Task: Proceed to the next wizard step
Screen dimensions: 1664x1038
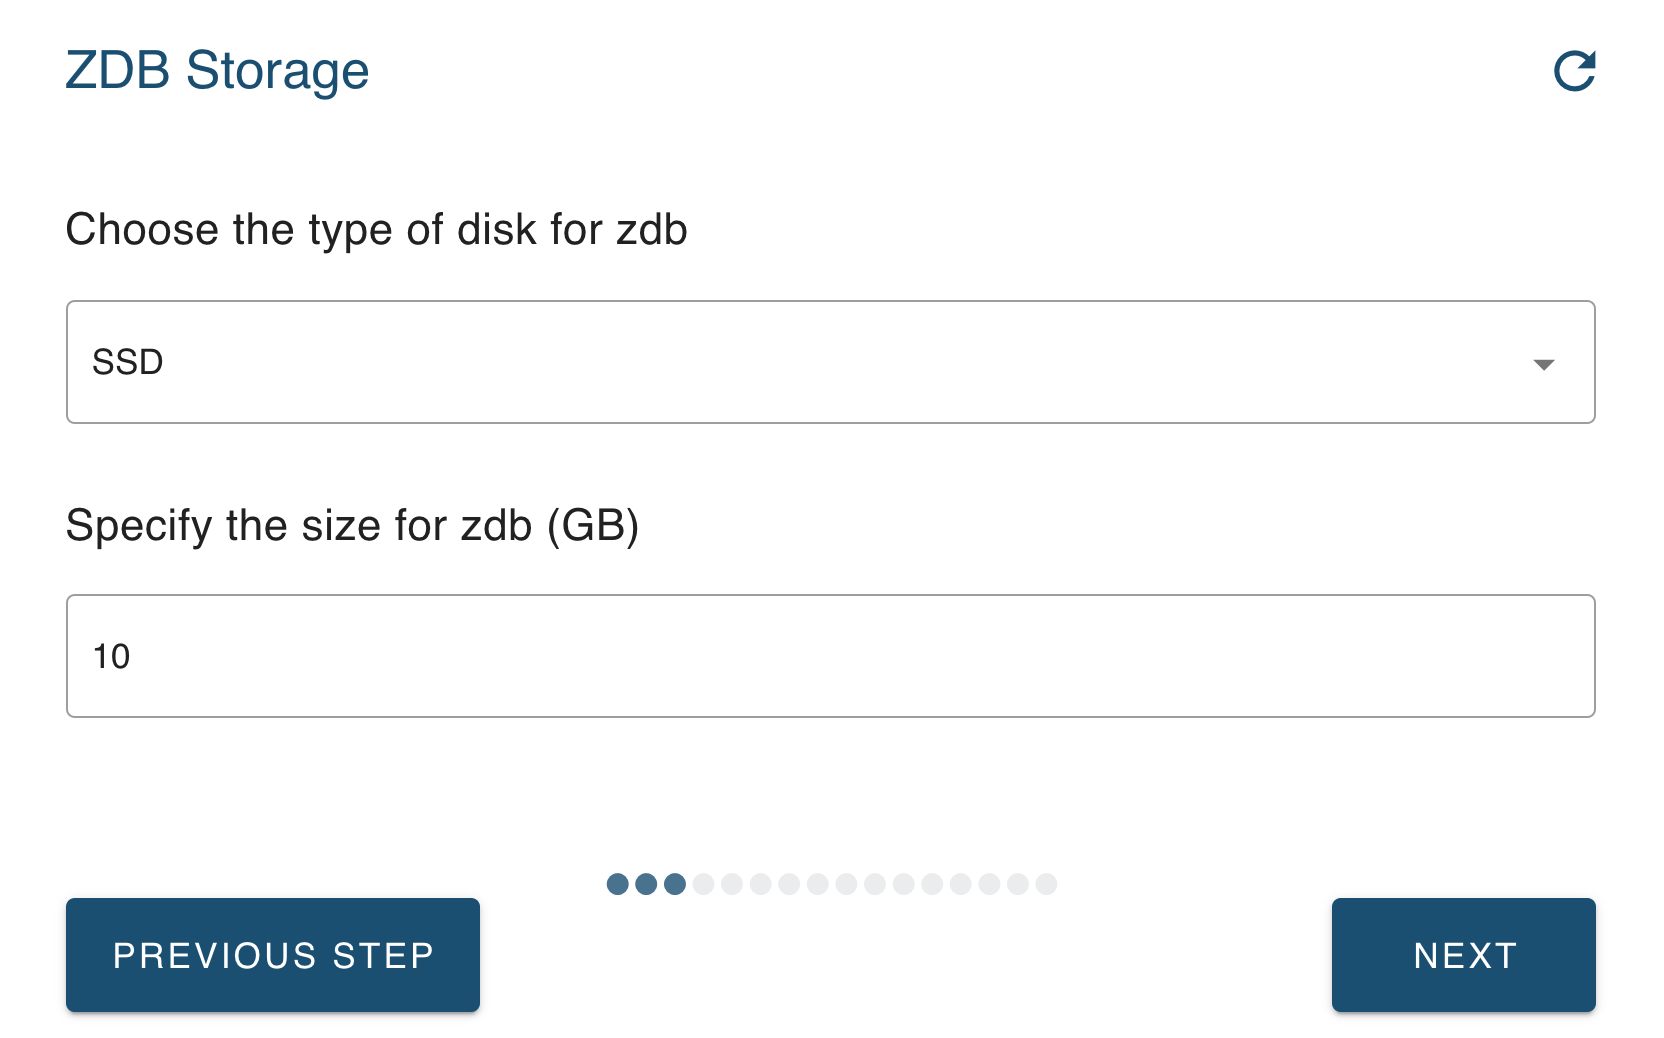Action: (1463, 955)
